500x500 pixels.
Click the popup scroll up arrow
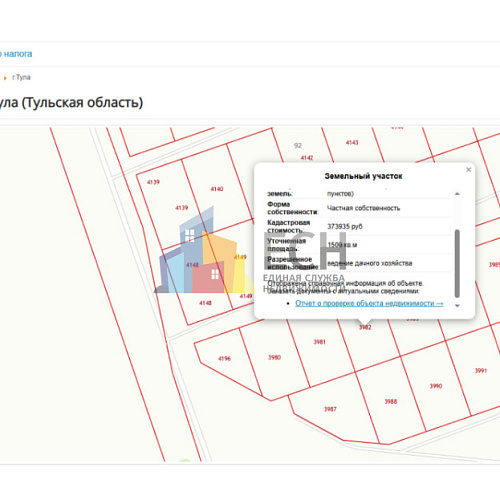tap(457, 194)
